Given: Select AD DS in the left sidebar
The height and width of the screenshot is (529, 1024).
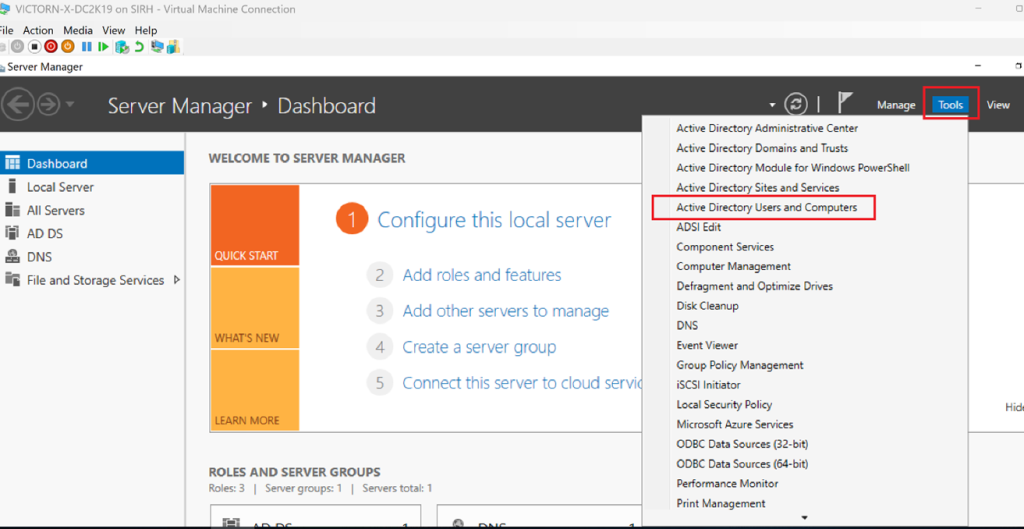Looking at the screenshot, I should coord(45,233).
